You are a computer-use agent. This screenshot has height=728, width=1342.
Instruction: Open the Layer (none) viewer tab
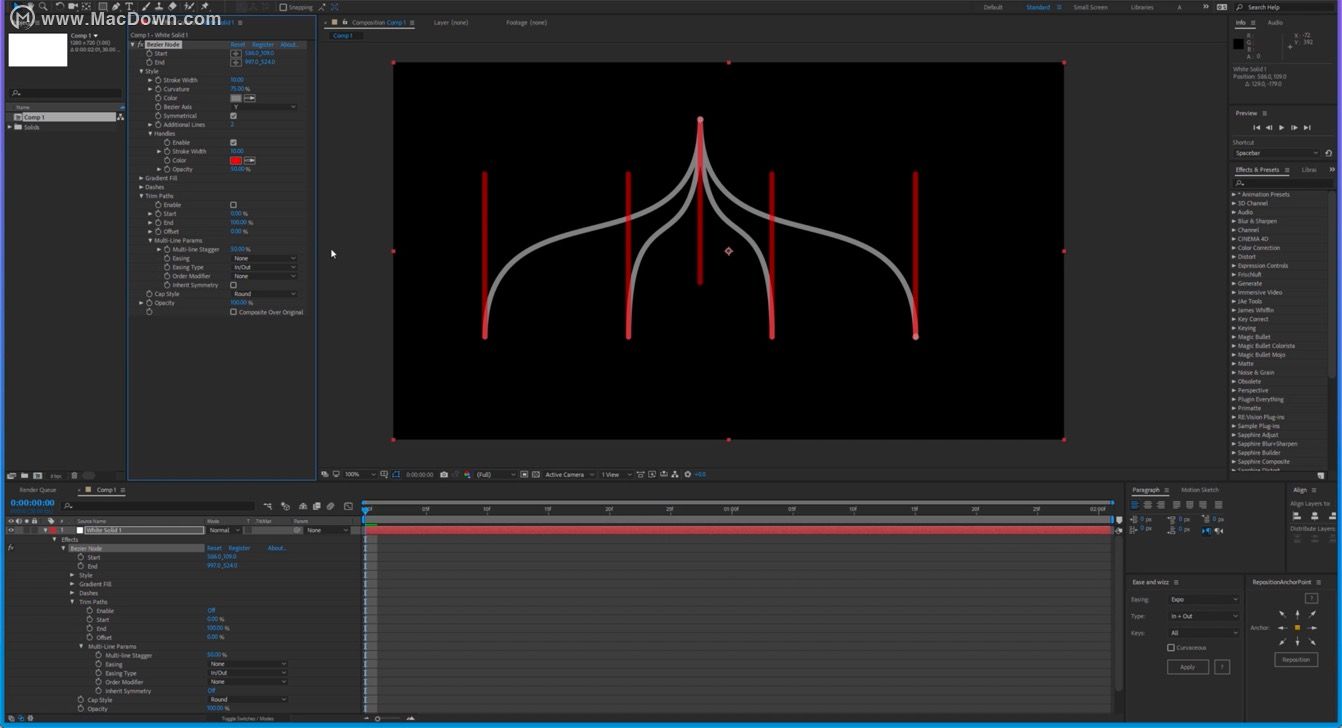451,22
